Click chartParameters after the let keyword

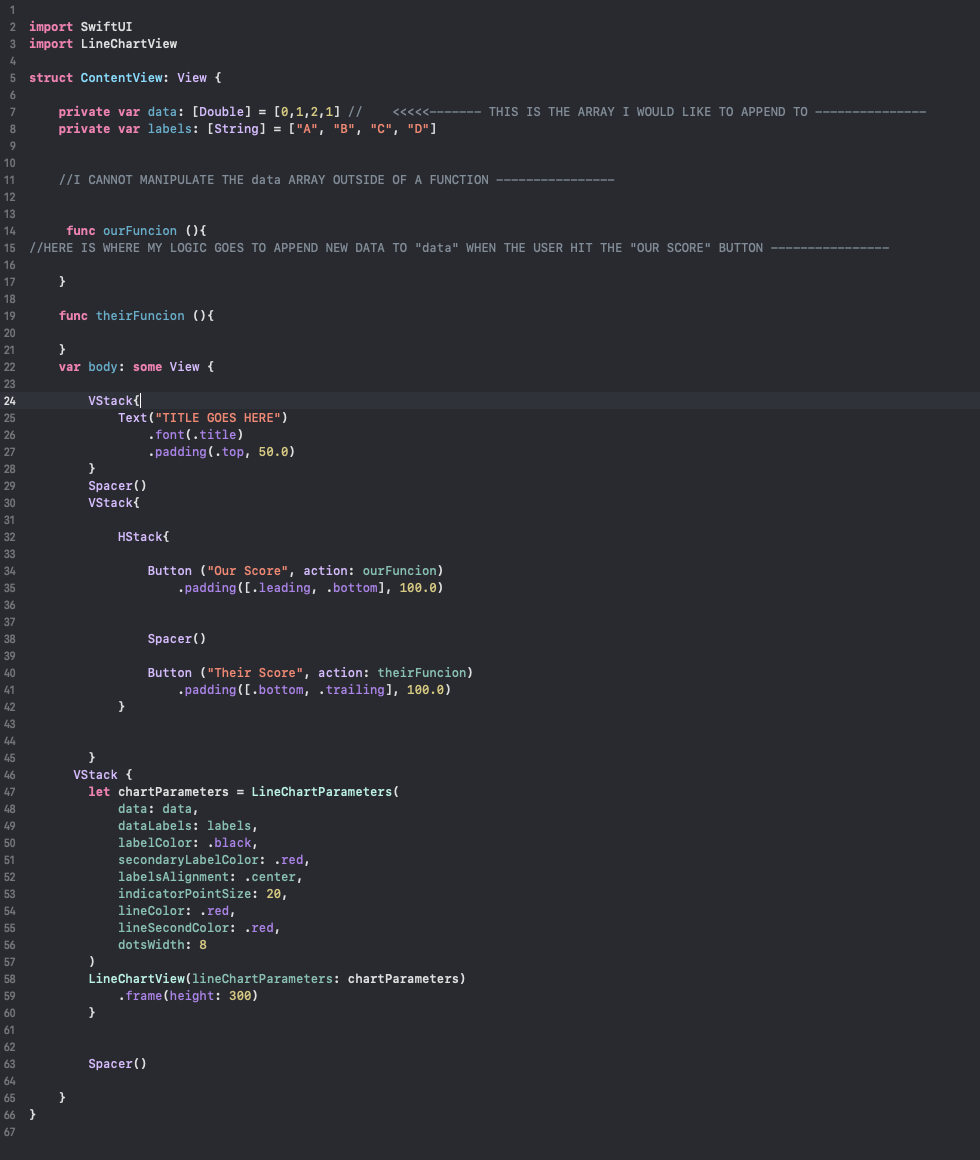(173, 792)
